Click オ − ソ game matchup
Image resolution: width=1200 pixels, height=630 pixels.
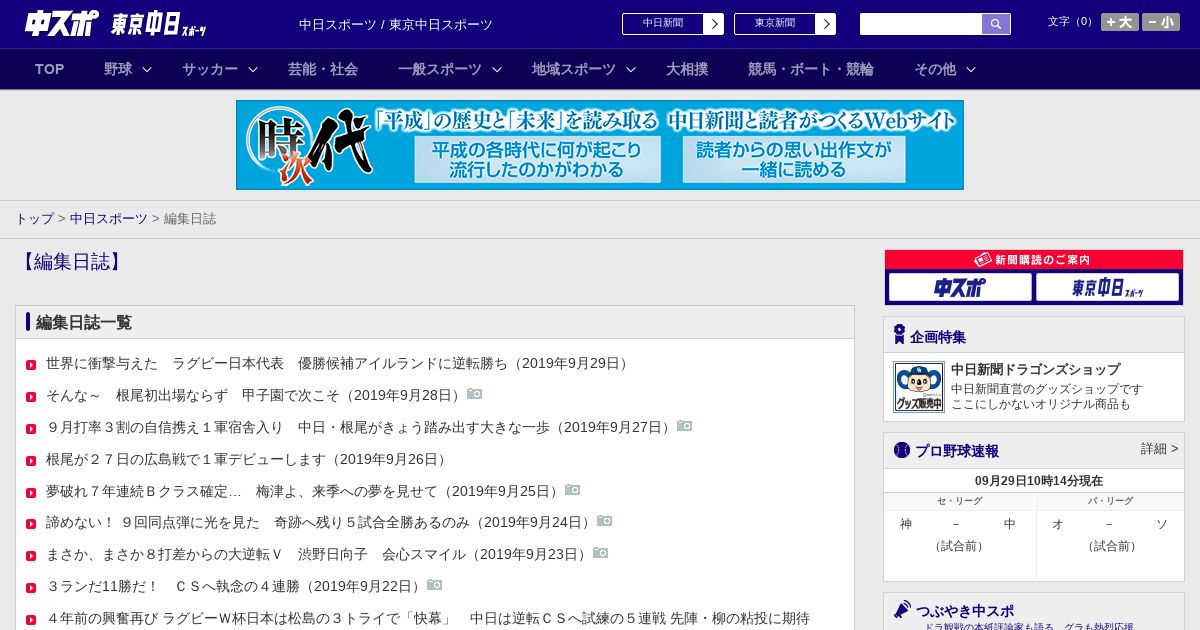coord(1109,524)
